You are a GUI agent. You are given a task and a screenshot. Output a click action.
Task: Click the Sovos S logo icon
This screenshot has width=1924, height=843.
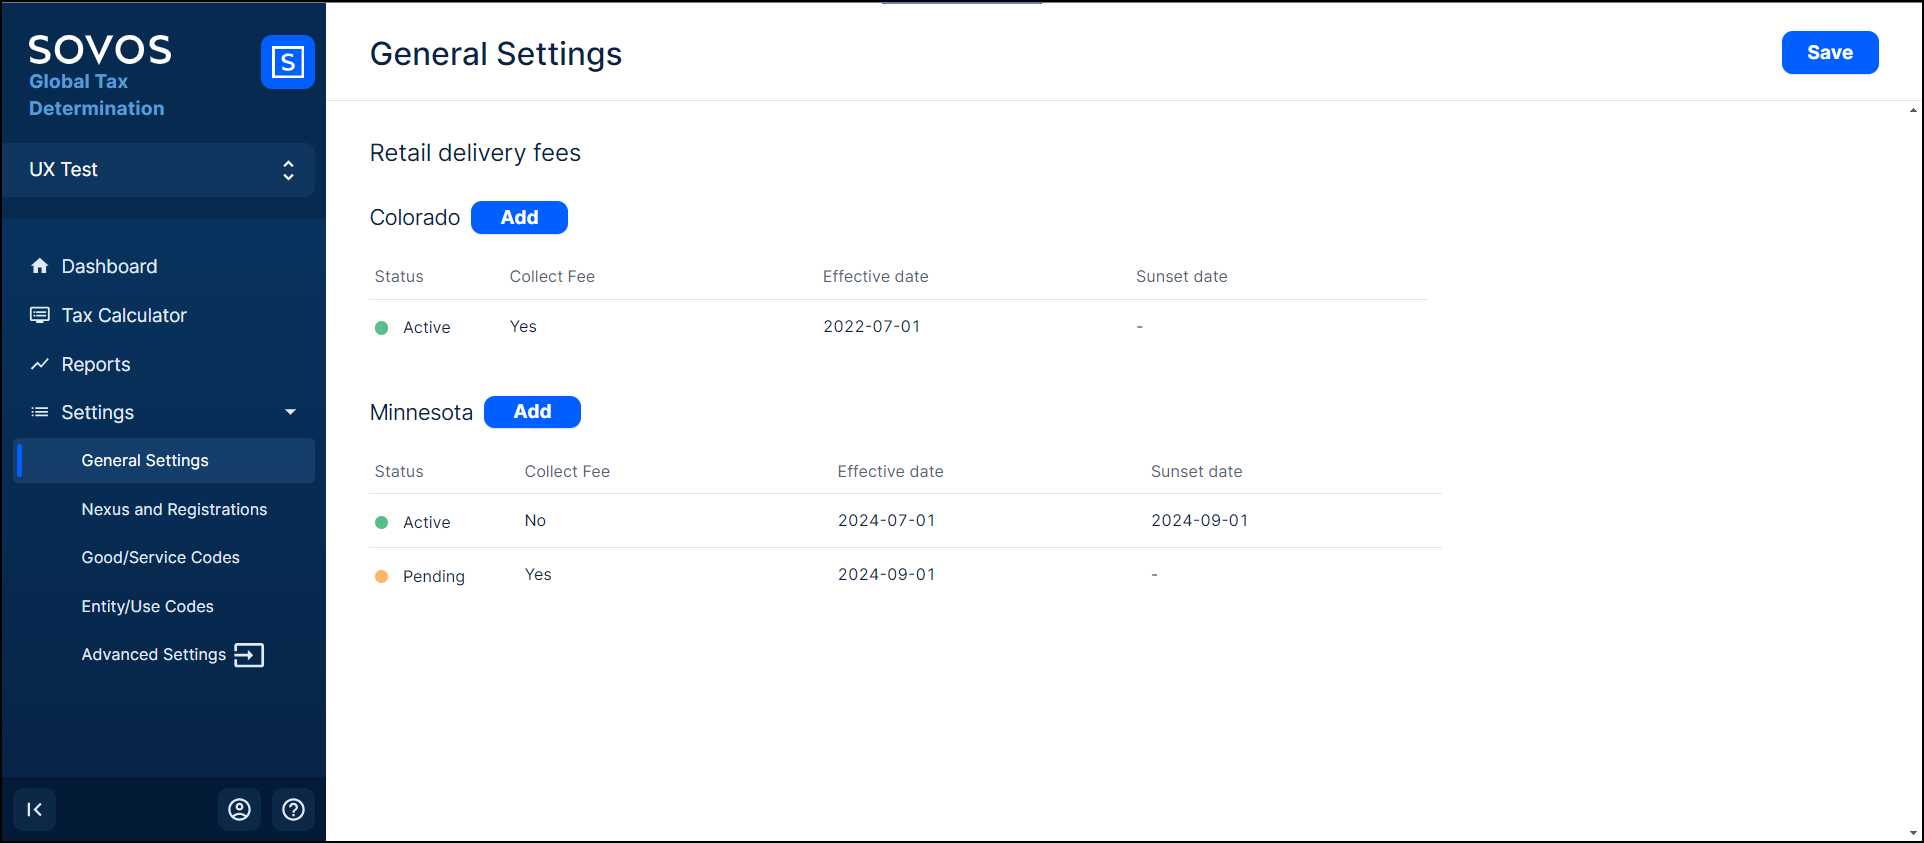click(287, 62)
